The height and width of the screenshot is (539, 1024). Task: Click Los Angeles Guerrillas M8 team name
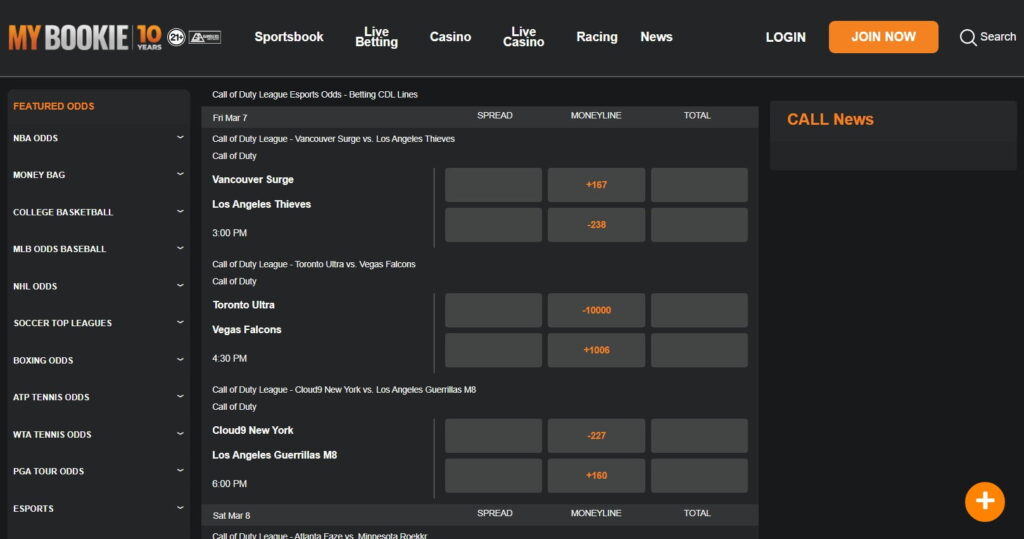coord(274,455)
